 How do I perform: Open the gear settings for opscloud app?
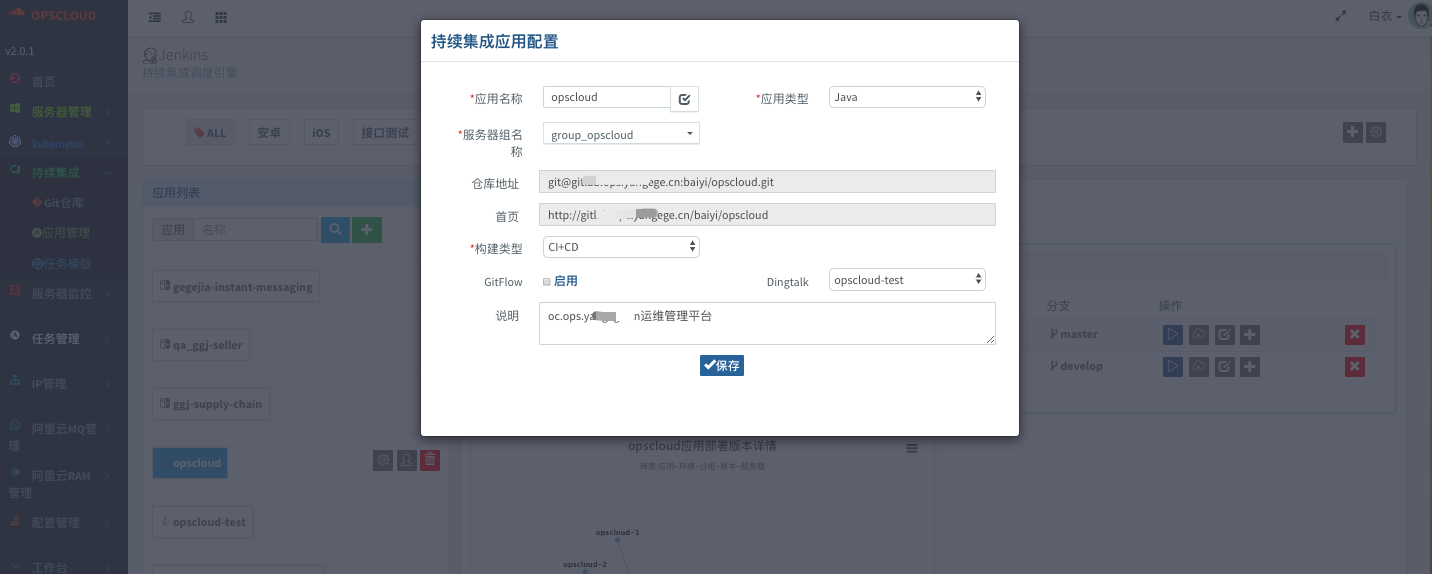382,460
